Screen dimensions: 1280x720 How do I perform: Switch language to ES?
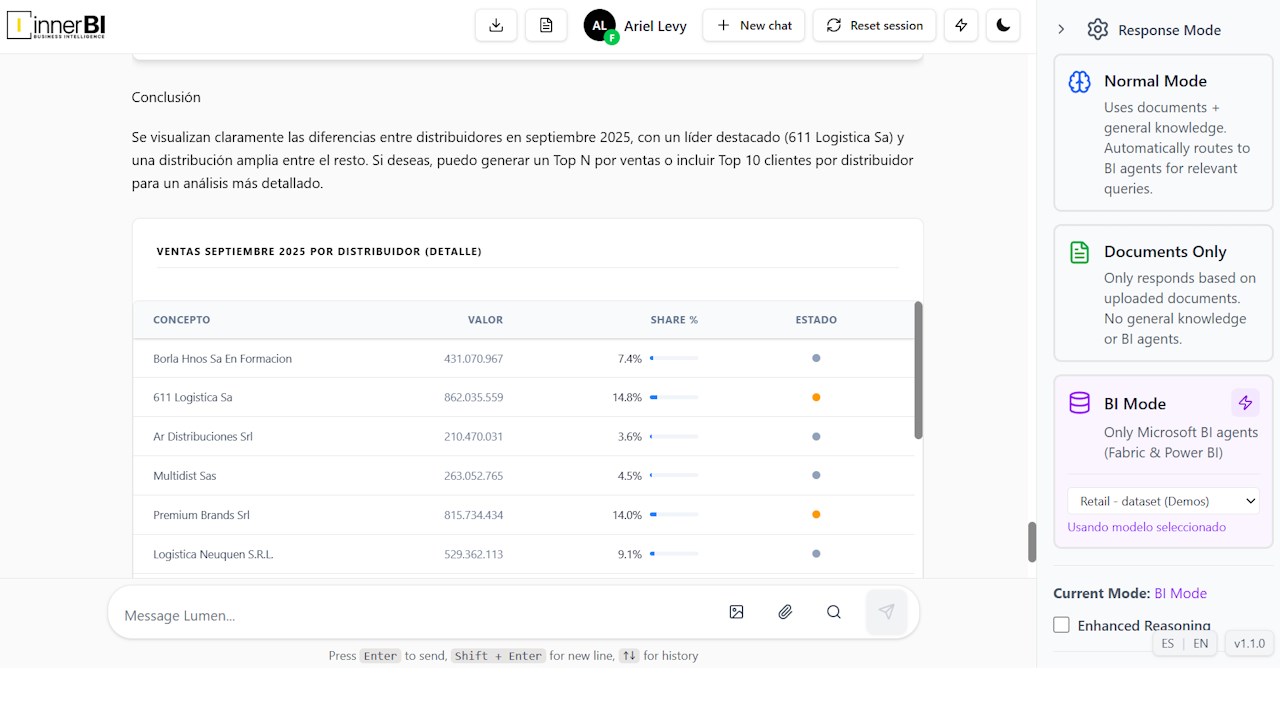click(1168, 644)
